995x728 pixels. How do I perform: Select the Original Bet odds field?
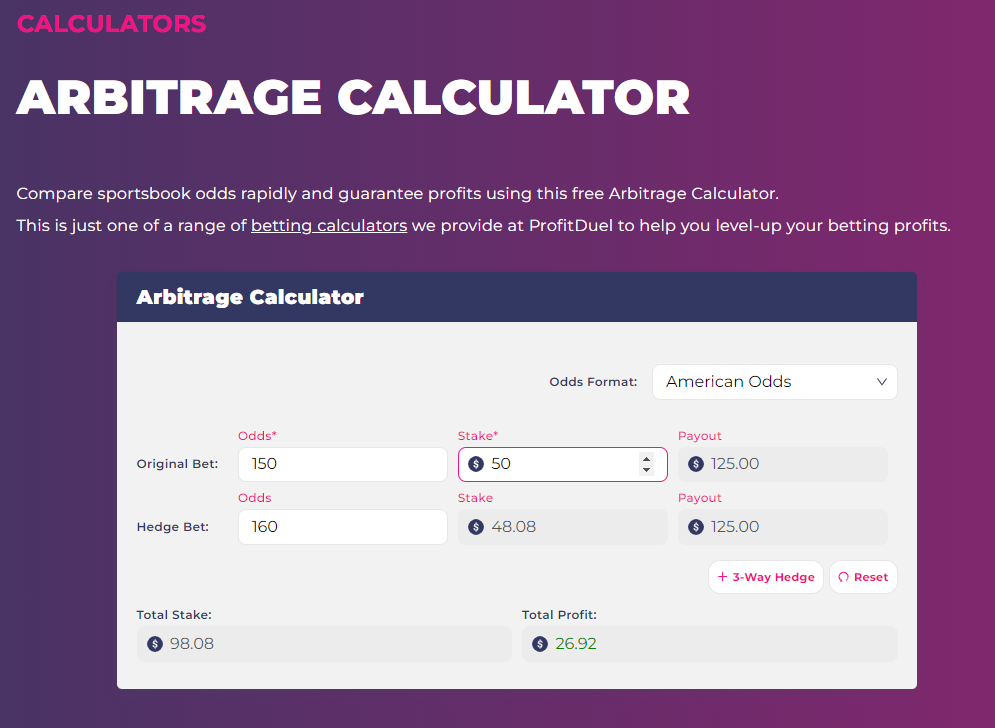pos(342,463)
